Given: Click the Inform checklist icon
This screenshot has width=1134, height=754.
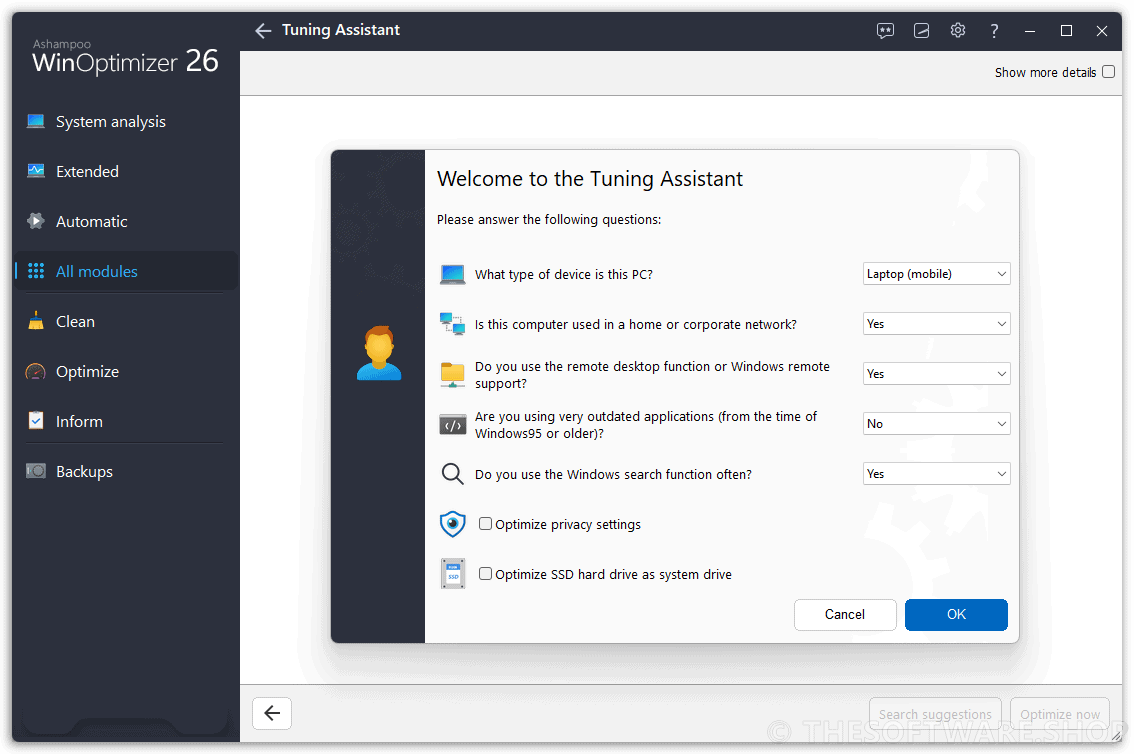Looking at the screenshot, I should (35, 421).
